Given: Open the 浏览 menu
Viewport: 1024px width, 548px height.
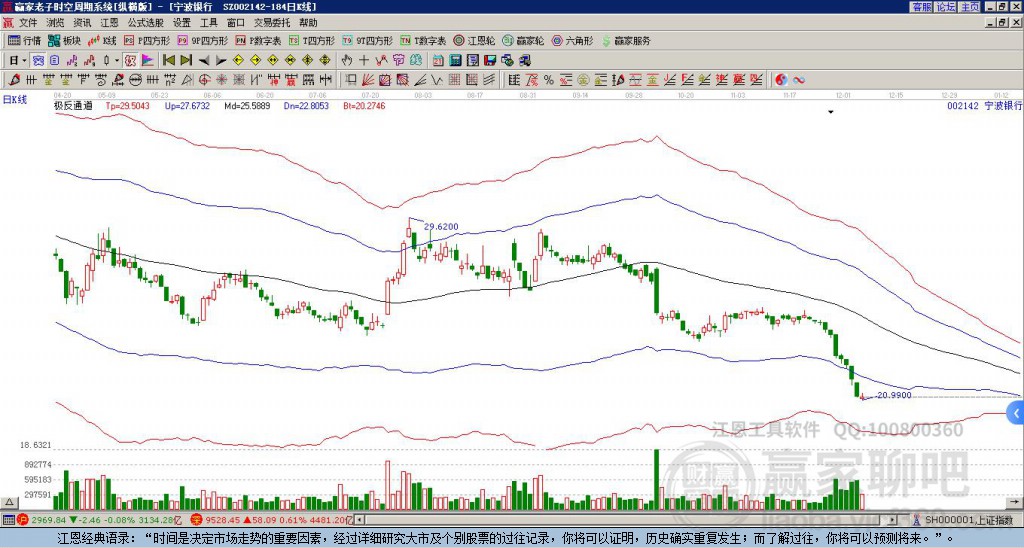Looking at the screenshot, I should pos(56,23).
